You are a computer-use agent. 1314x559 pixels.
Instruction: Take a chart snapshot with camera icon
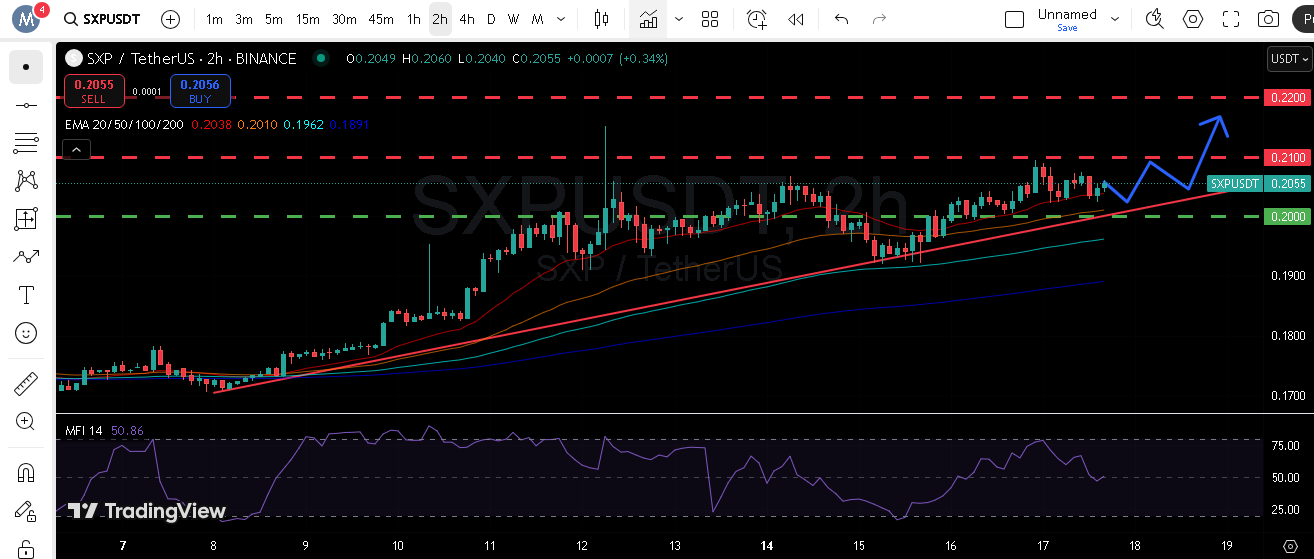click(x=1269, y=19)
